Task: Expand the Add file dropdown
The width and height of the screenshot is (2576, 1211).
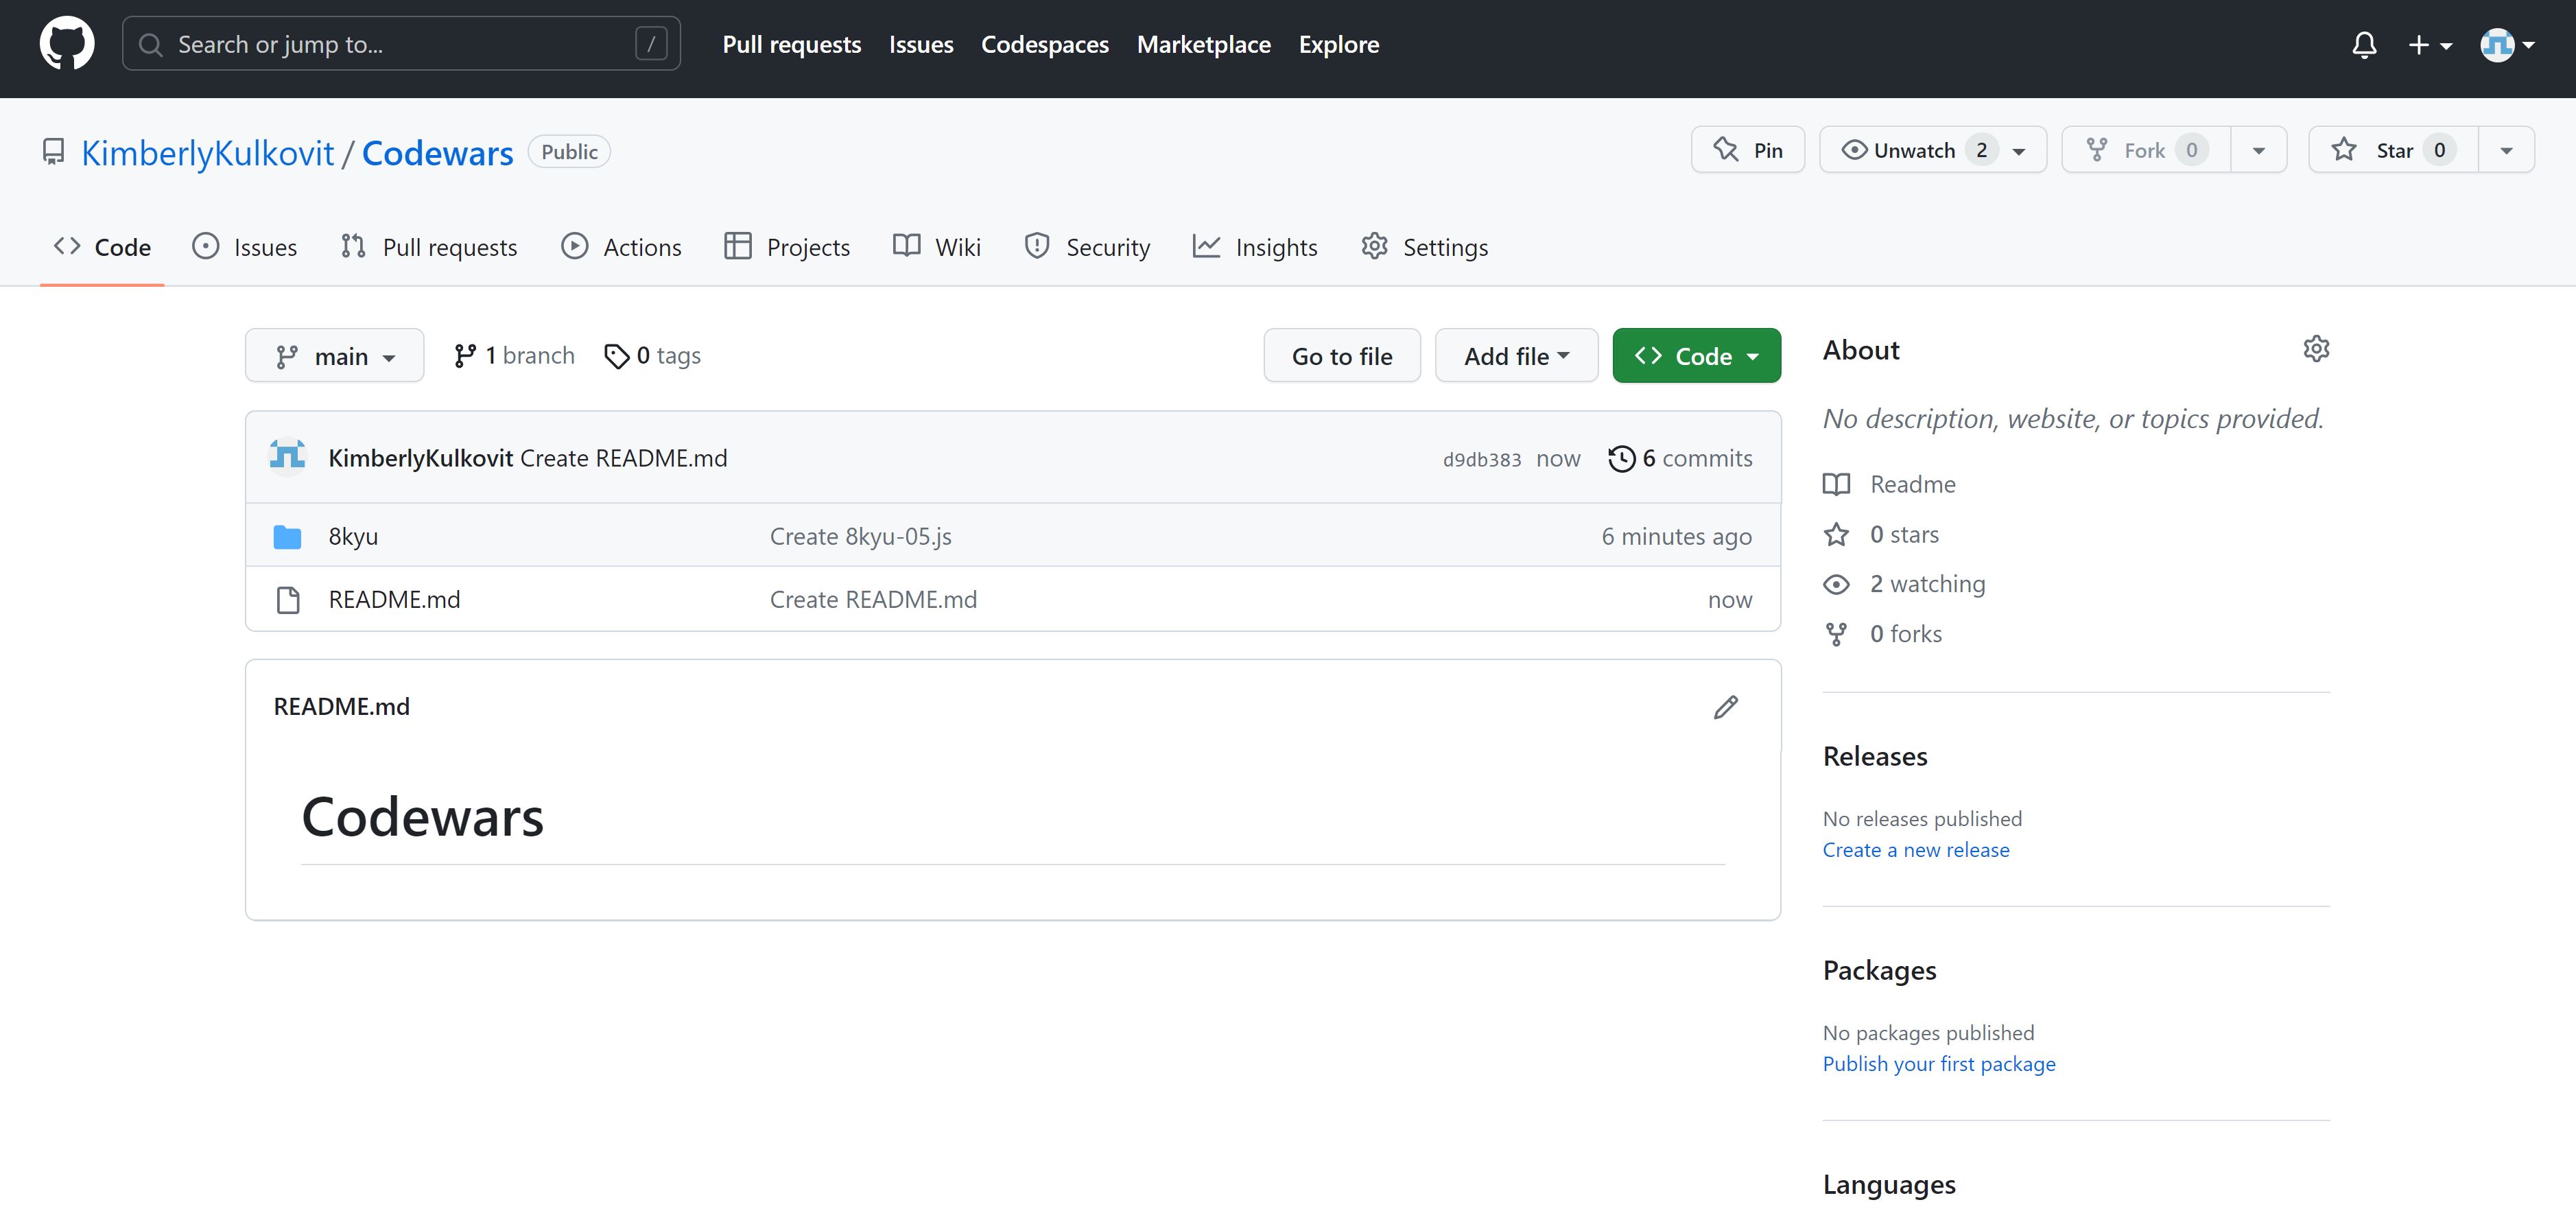Action: click(1516, 356)
